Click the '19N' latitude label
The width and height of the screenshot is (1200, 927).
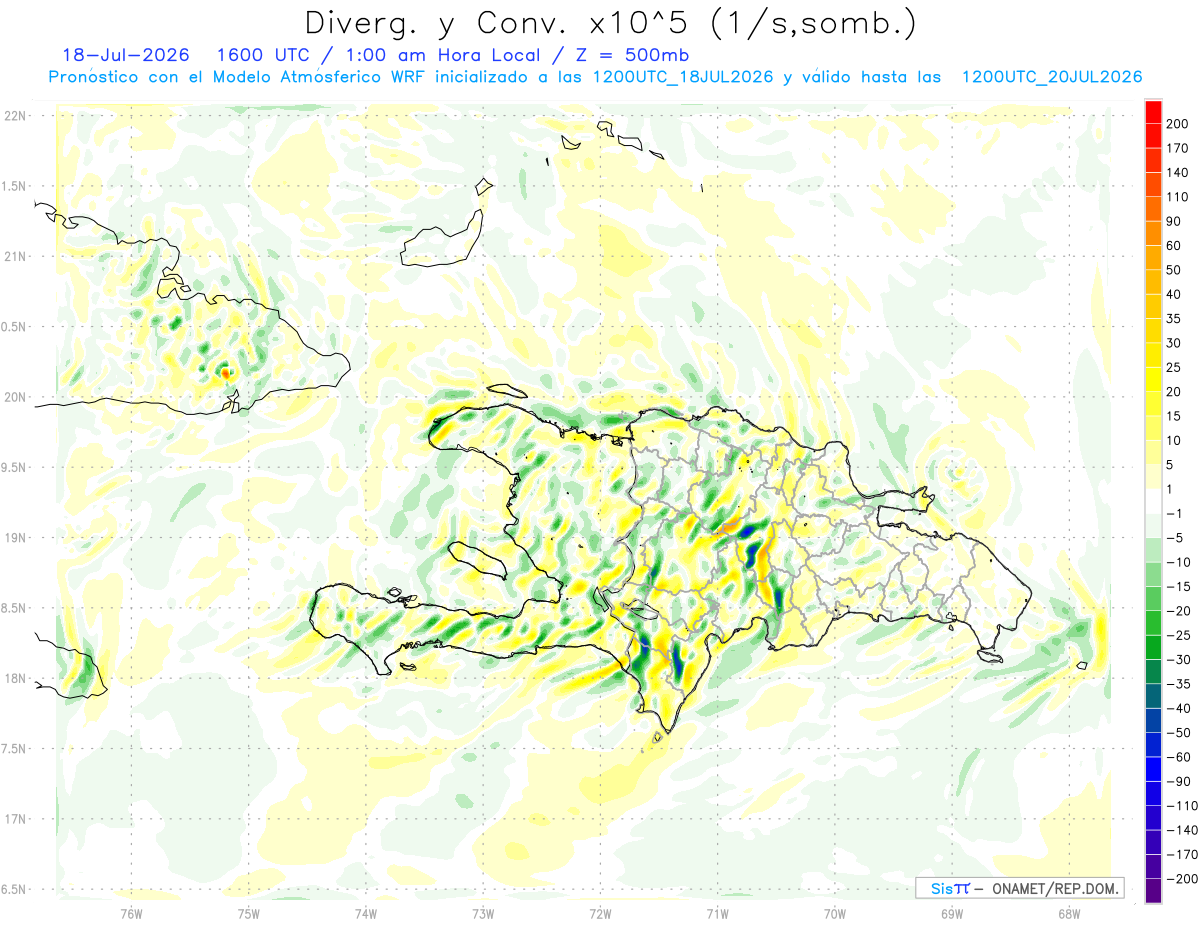click(x=15, y=537)
